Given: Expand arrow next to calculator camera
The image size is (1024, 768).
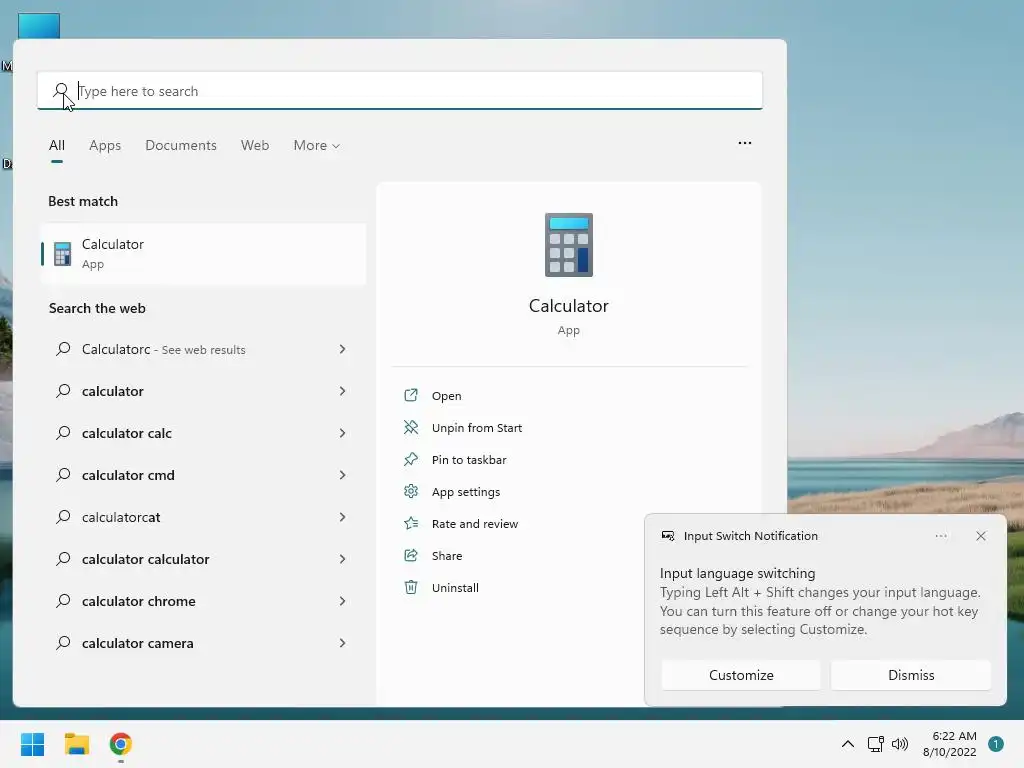Looking at the screenshot, I should pyautogui.click(x=342, y=643).
